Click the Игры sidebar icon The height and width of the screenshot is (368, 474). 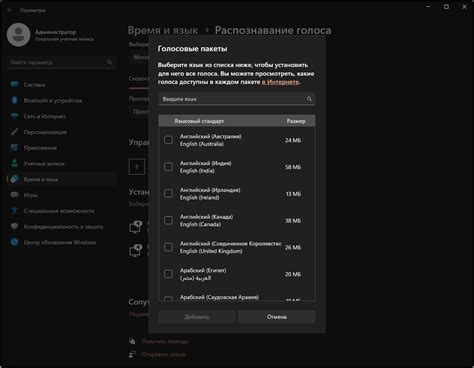14,195
